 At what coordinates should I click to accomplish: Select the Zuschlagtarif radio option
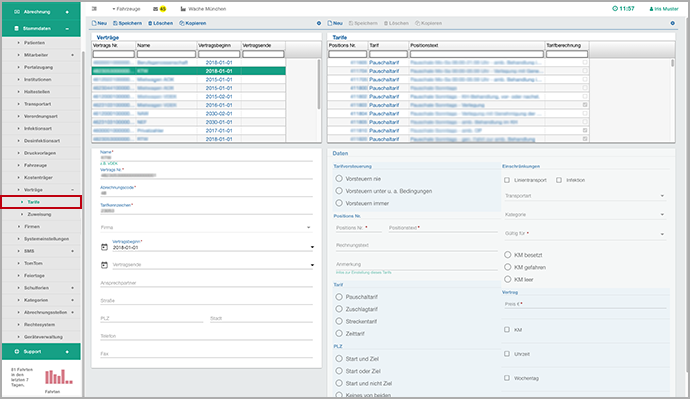point(339,309)
